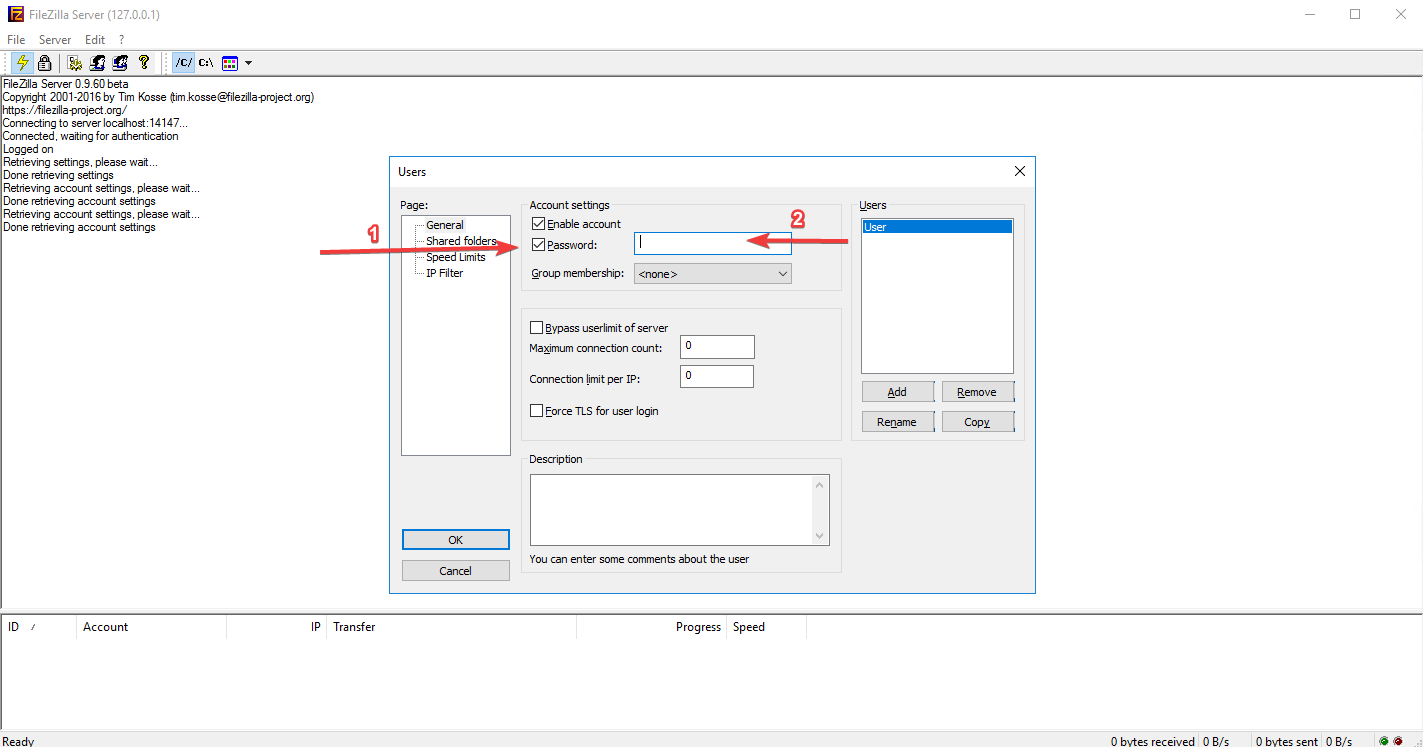This screenshot has height=747, width=1423.
Task: Click the 'FileZilla Server 0.9.60 beta' log line
Action: click(x=66, y=84)
